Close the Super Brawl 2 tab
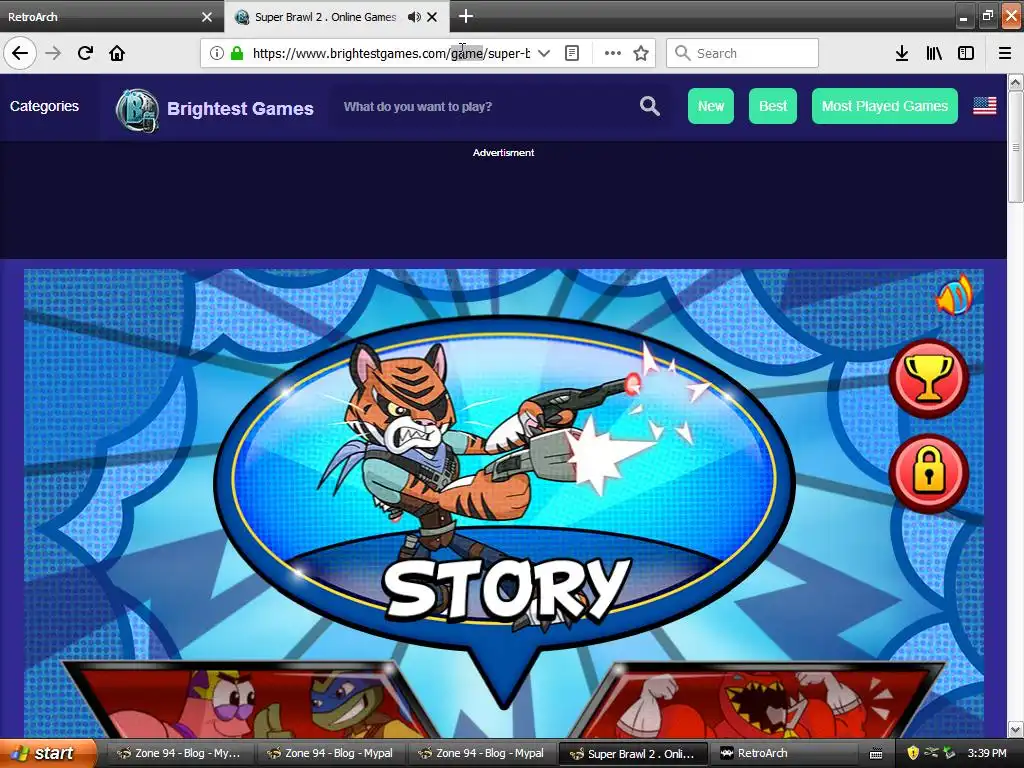The image size is (1024, 768). click(x=432, y=17)
